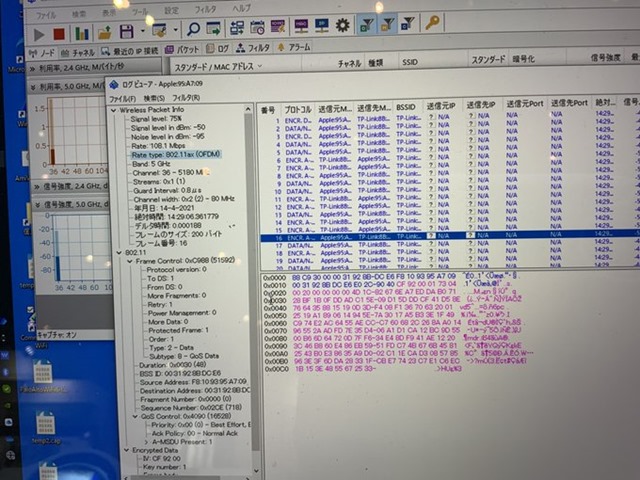The width and height of the screenshot is (640, 480).
Task: Click tree panel scroll-up arrow
Action: click(248, 109)
